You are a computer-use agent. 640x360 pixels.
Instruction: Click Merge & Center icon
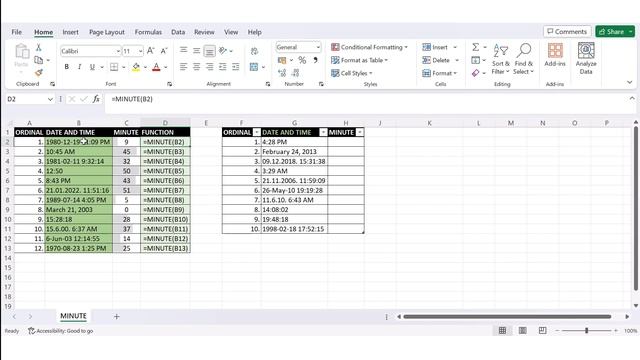point(254,67)
